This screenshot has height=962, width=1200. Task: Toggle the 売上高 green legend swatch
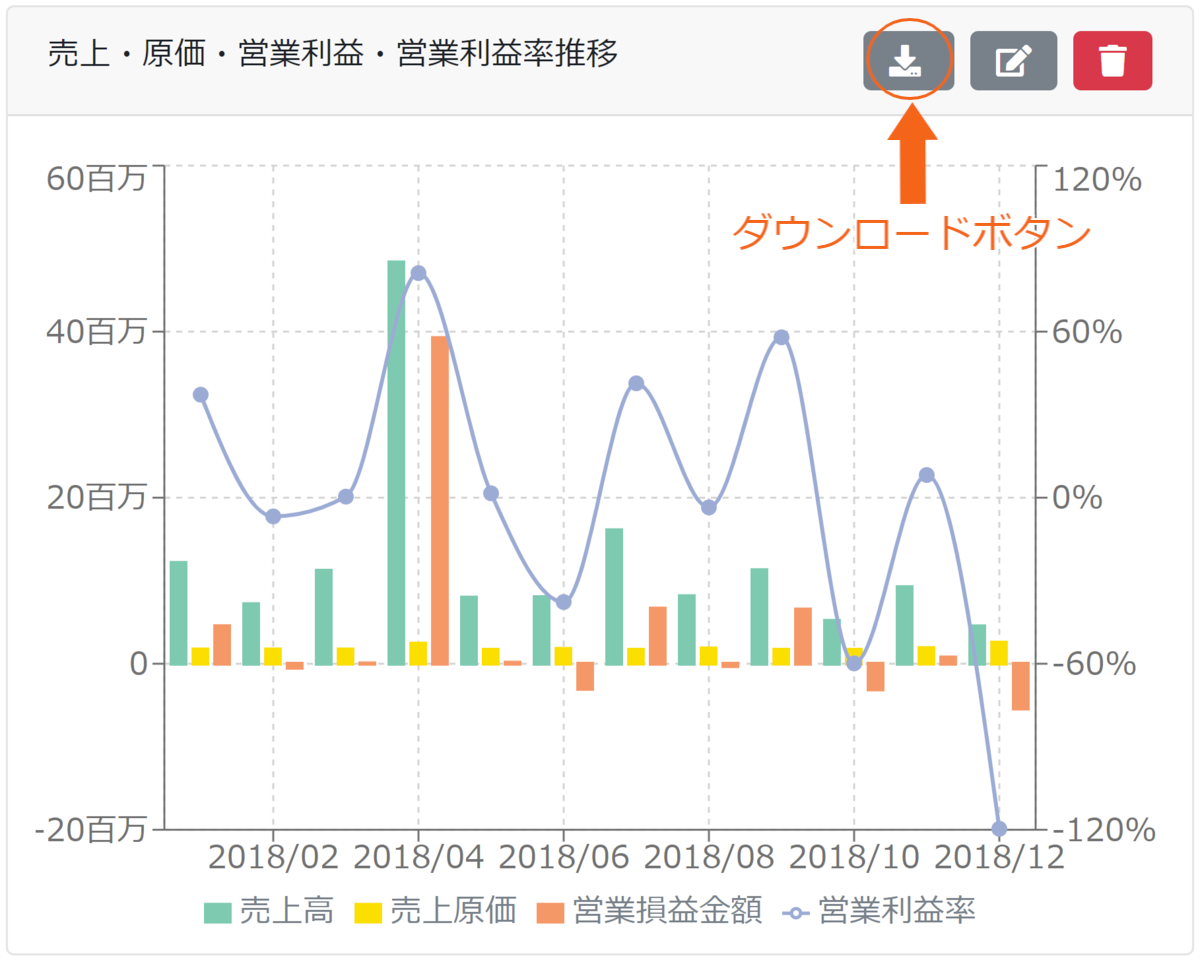coord(218,912)
